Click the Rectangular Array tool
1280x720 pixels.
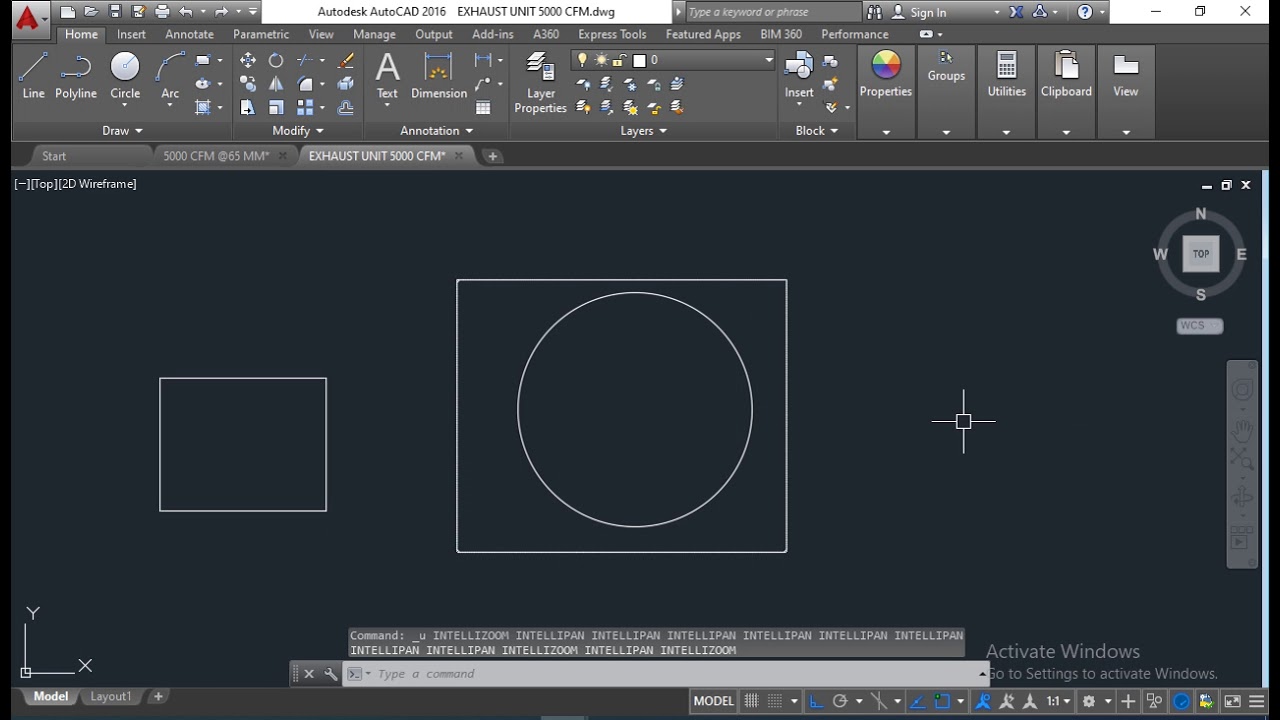pyautogui.click(x=306, y=107)
